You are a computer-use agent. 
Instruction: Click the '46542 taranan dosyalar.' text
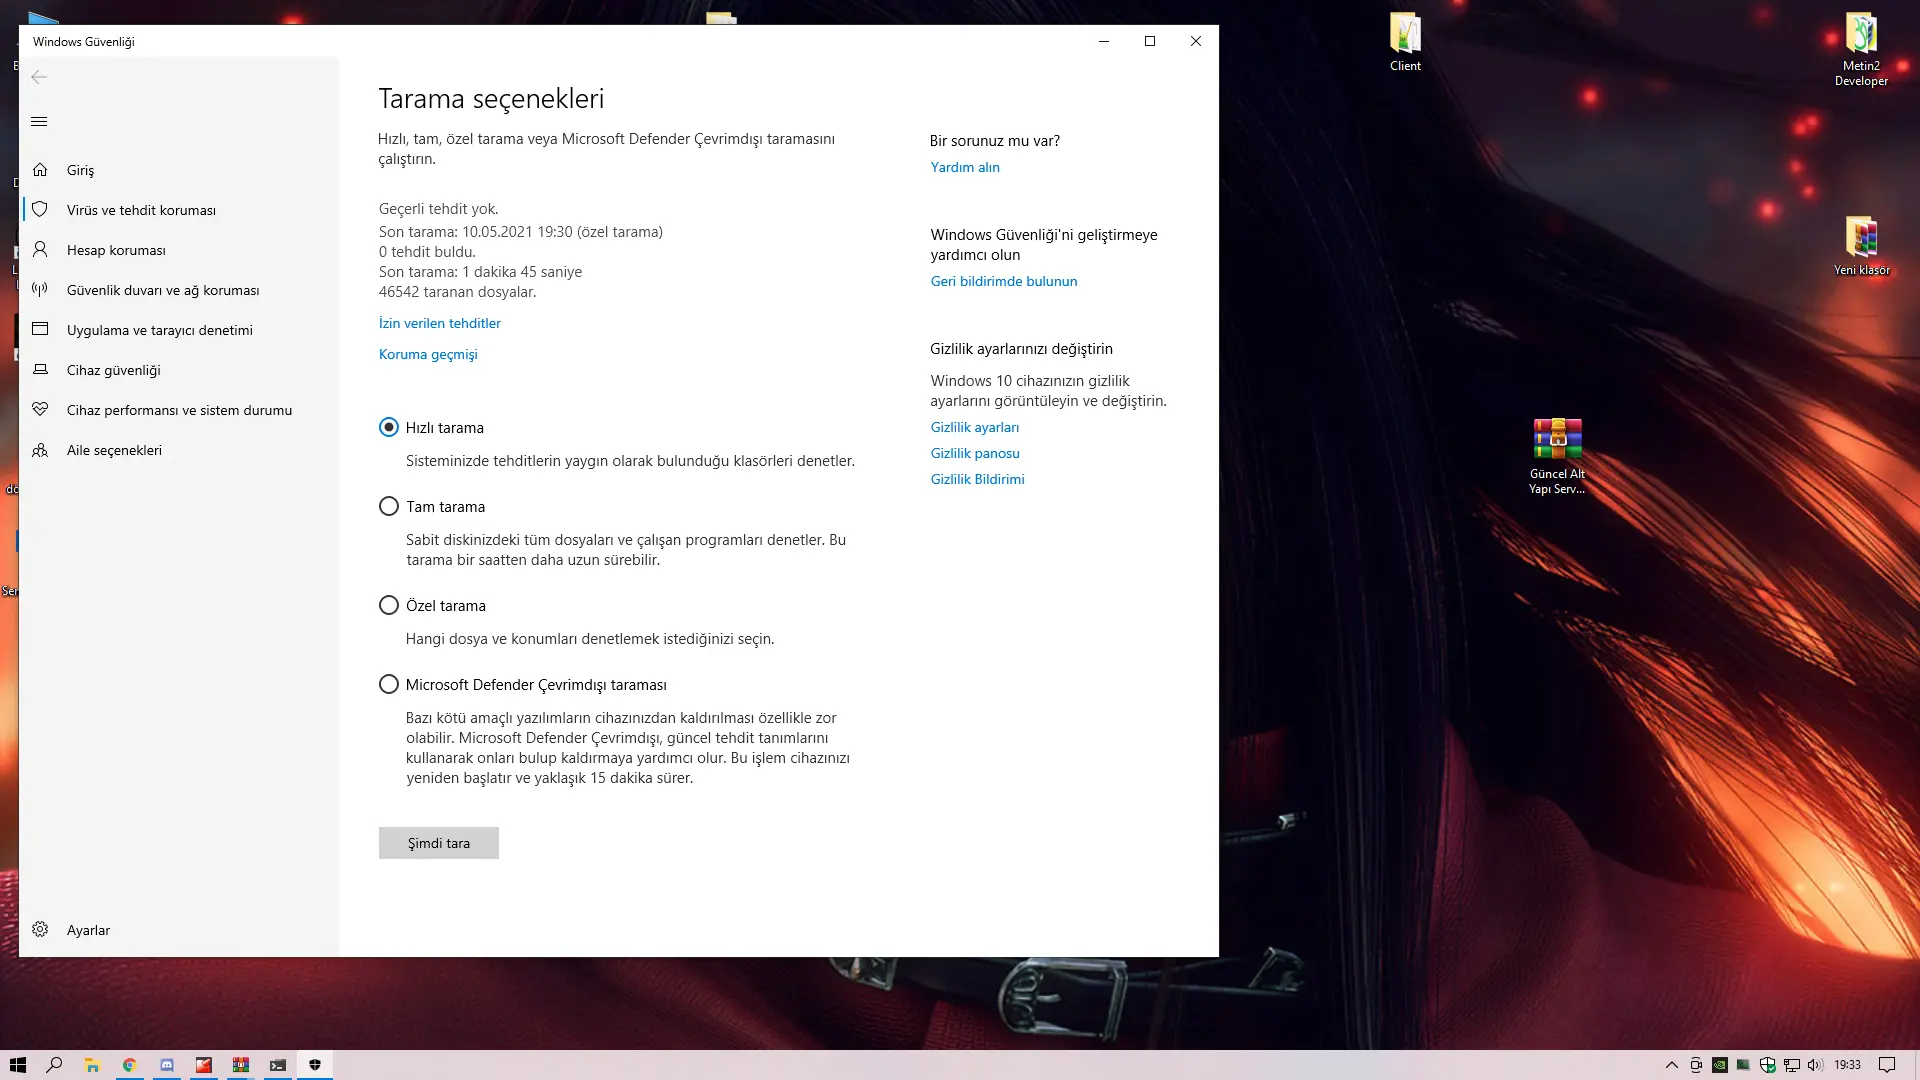point(457,292)
